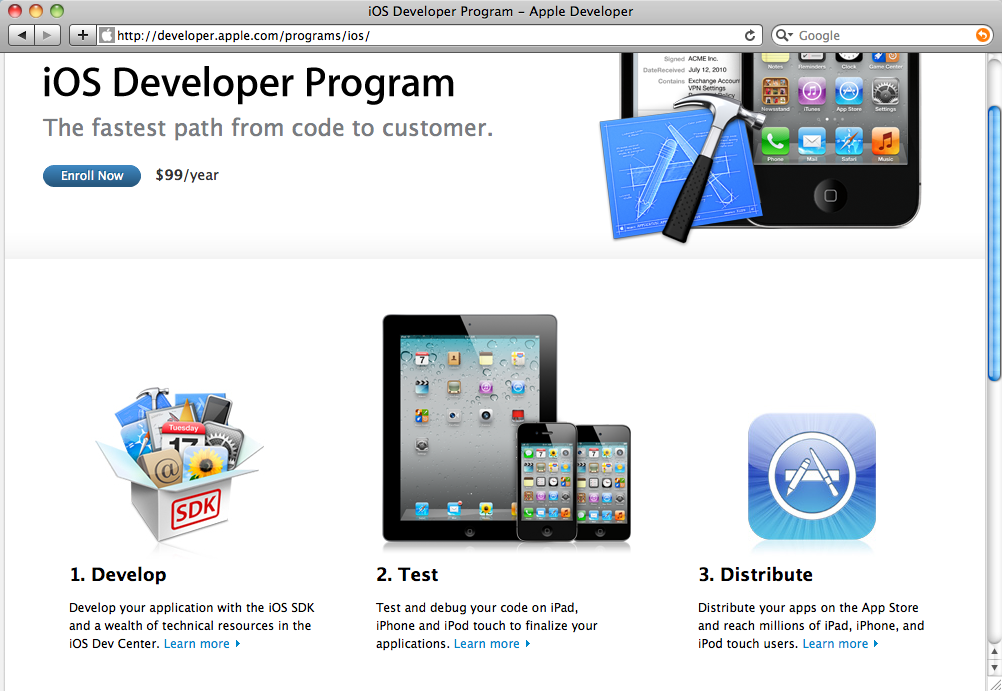Click the iPad and iPhone devices image
The height and width of the screenshot is (691, 1002).
pyautogui.click(x=506, y=428)
